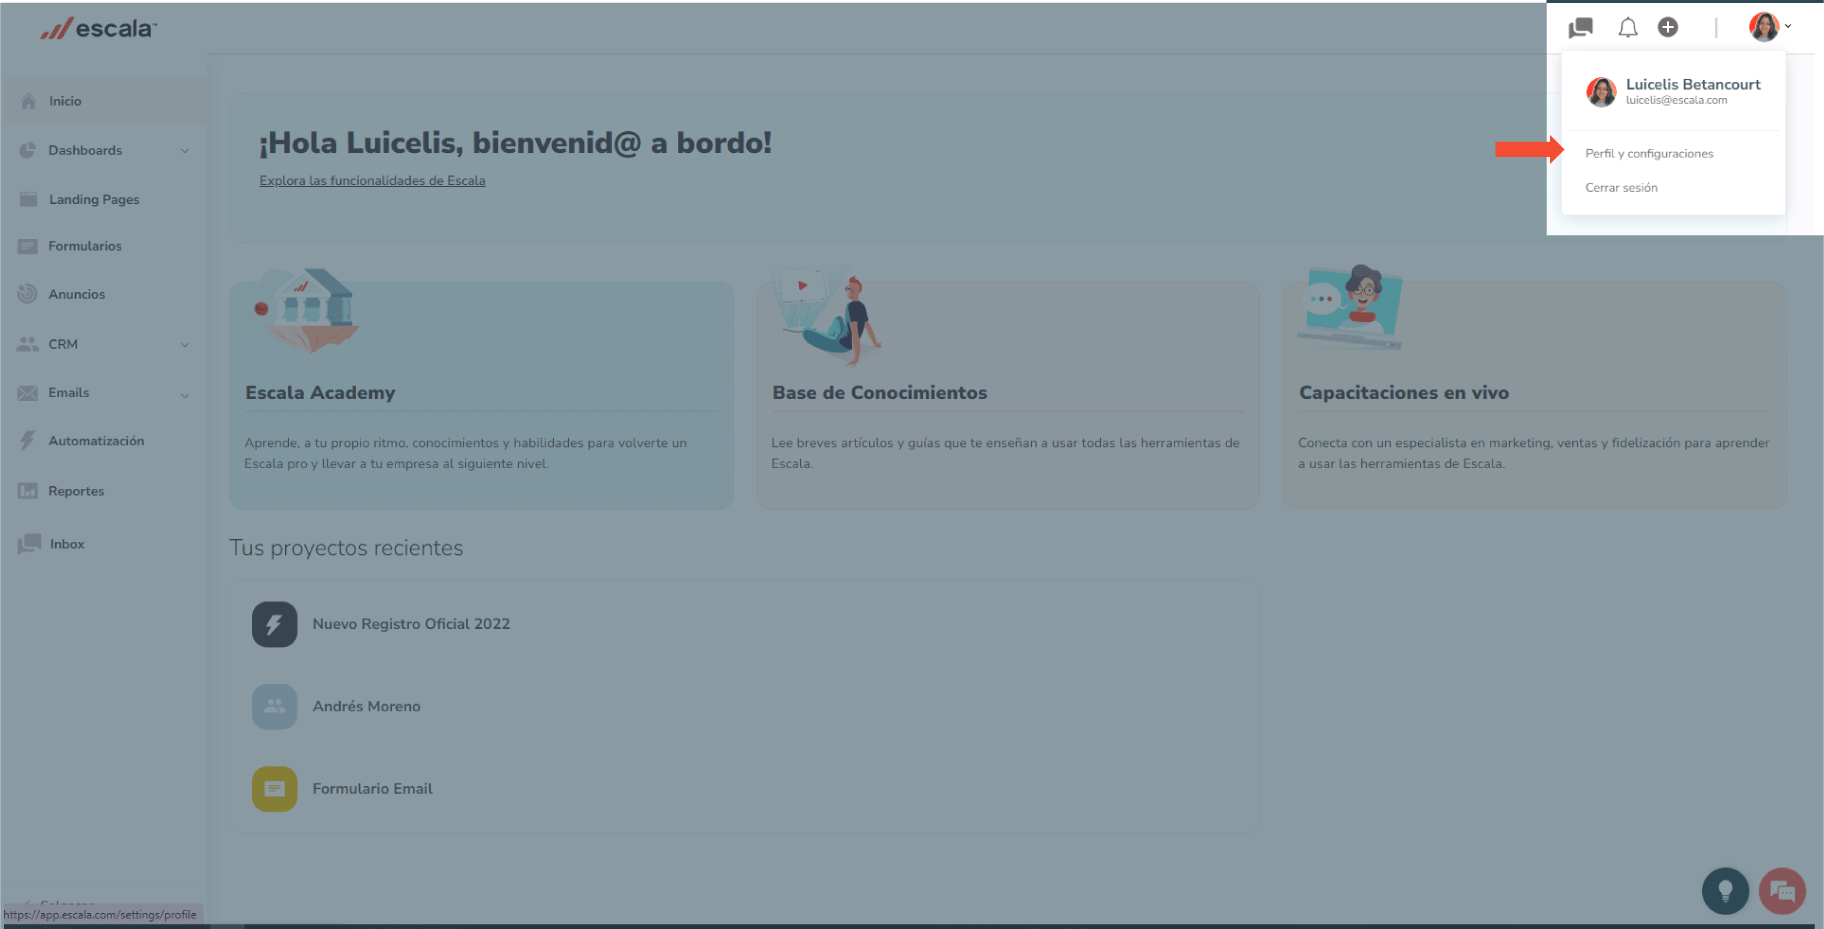
Task: Click the Inicio home icon
Action: pos(28,101)
